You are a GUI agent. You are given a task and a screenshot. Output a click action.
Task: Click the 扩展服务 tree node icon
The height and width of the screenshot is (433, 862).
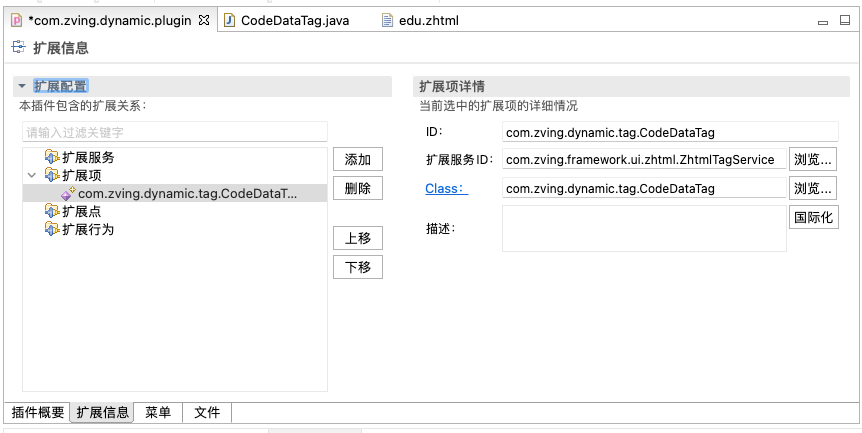[x=52, y=157]
